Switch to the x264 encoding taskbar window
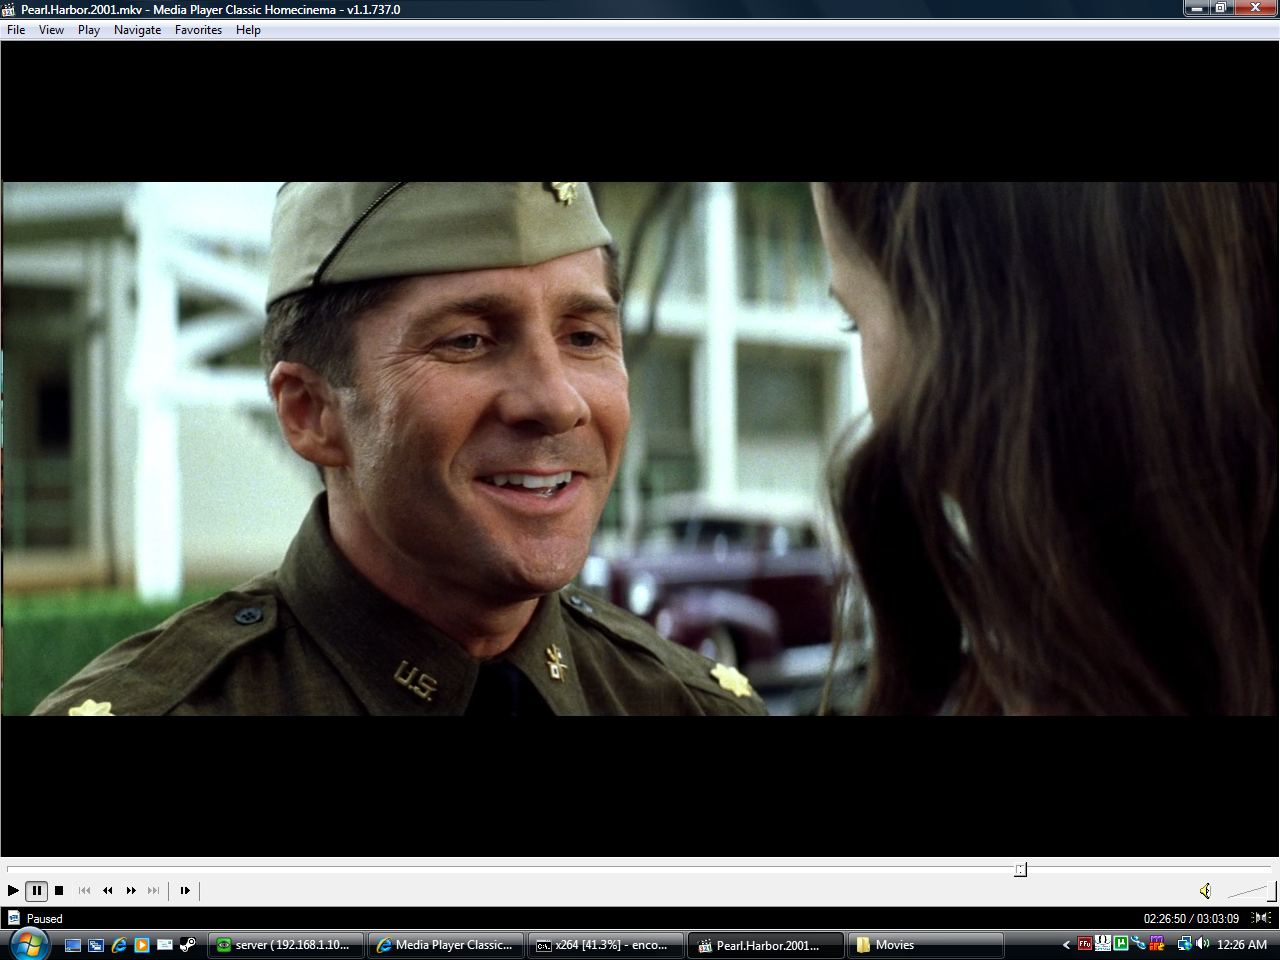Screen dimensions: 1280x960 (x=605, y=945)
